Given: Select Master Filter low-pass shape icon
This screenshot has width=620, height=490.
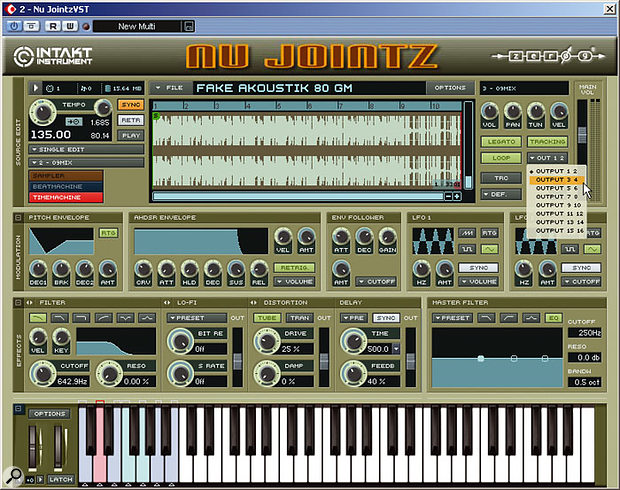Looking at the screenshot, I should [486, 318].
